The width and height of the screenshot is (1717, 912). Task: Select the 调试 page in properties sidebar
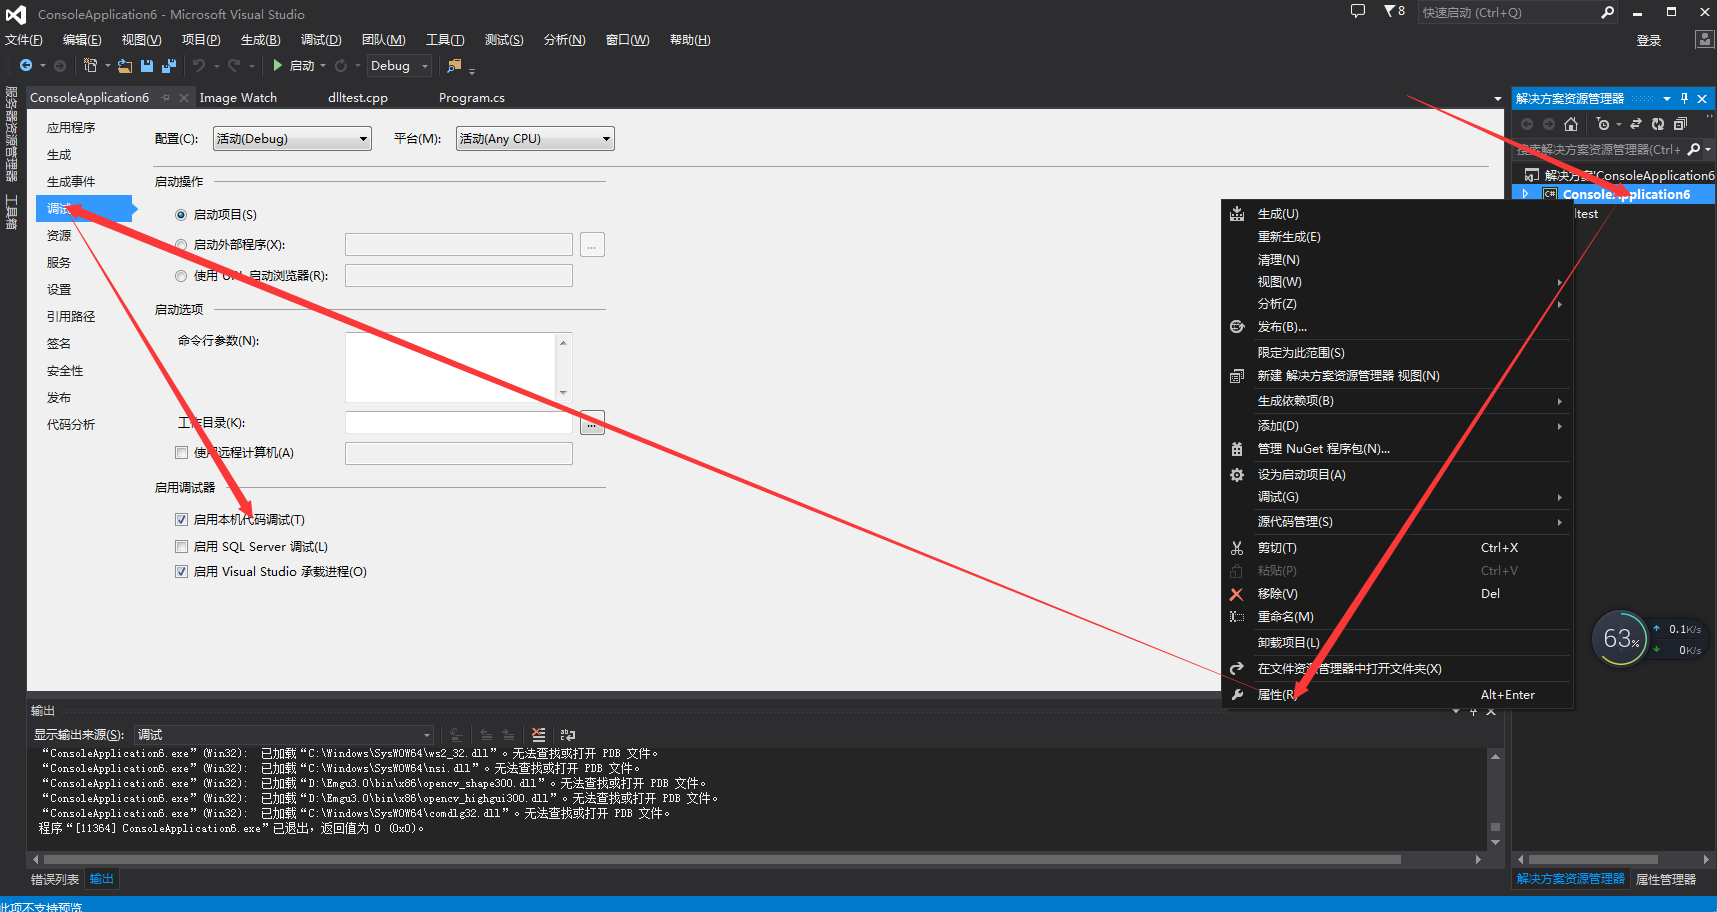(x=84, y=209)
